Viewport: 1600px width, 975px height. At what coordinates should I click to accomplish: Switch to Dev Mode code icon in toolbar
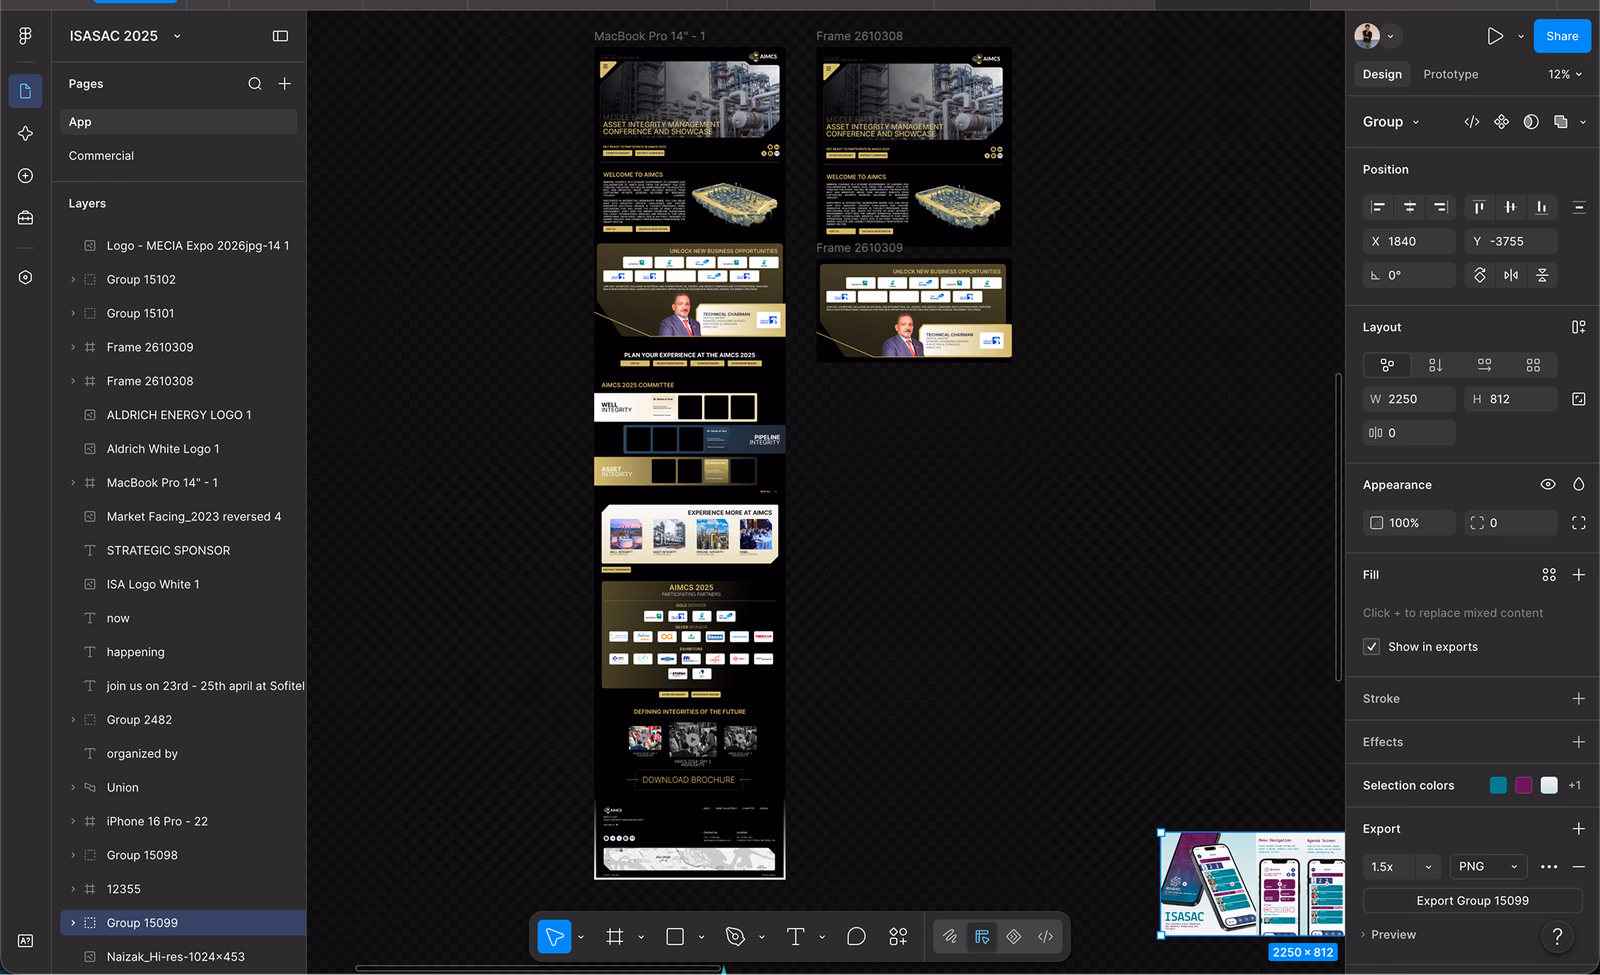pyautogui.click(x=1045, y=937)
